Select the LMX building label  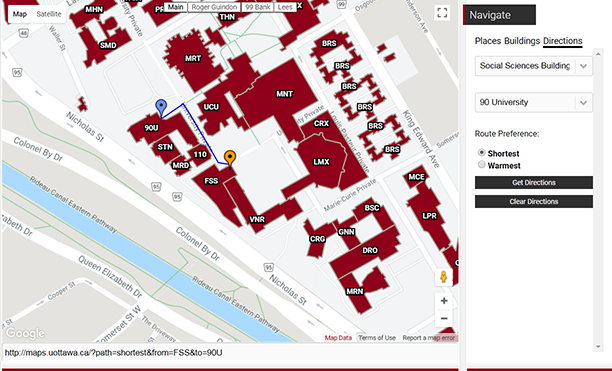[x=321, y=162]
